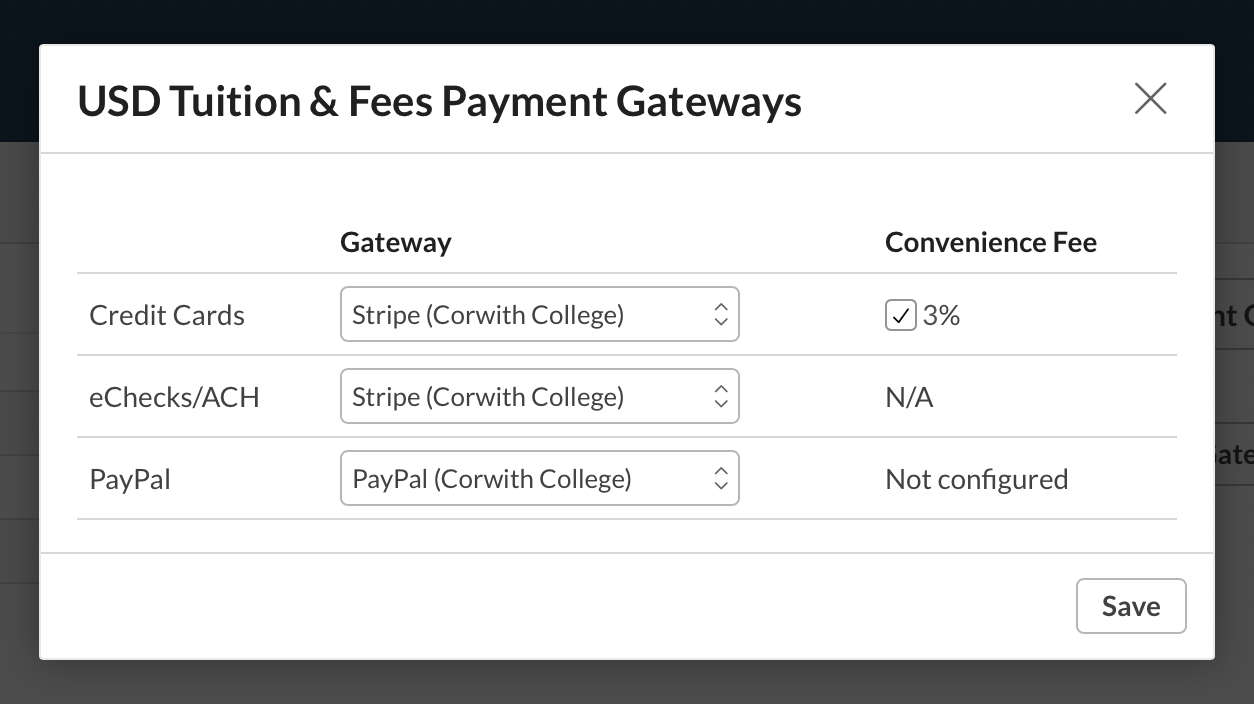The width and height of the screenshot is (1254, 704).
Task: Expand the eChecks/ACH gateway selector
Action: (540, 396)
